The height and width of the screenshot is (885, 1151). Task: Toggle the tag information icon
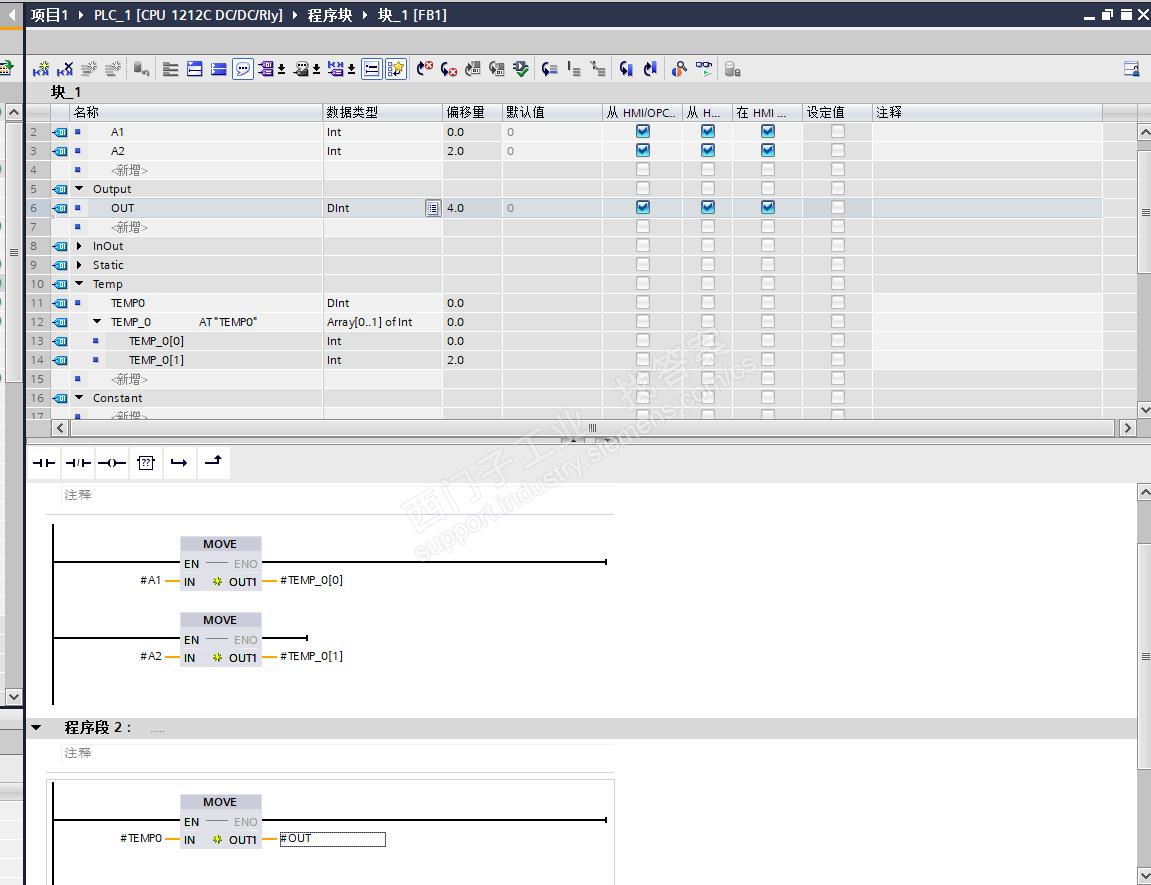coord(301,69)
